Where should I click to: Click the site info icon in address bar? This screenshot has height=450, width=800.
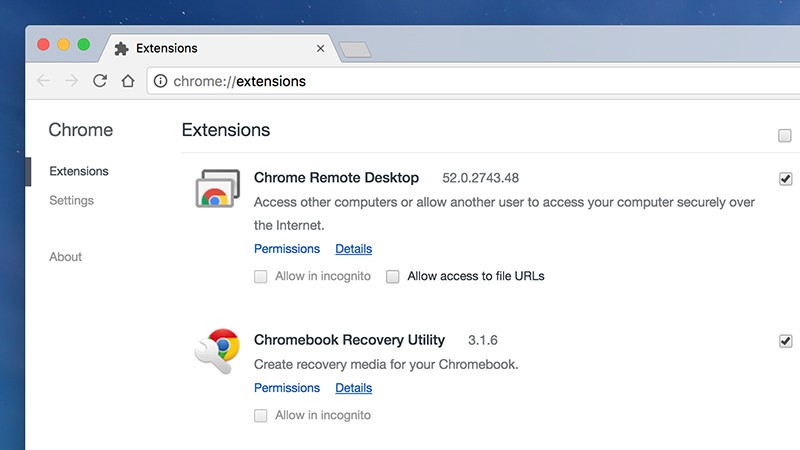161,81
